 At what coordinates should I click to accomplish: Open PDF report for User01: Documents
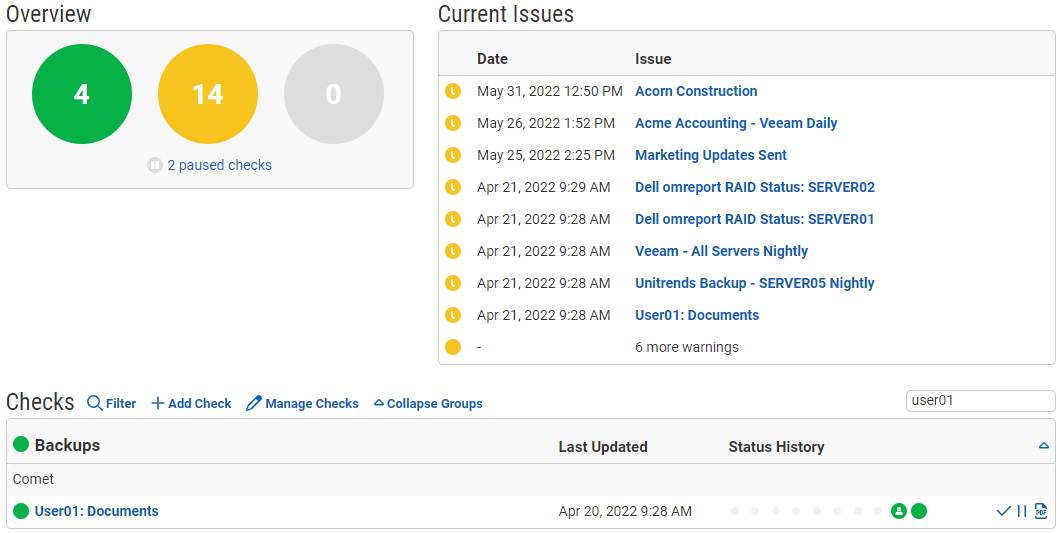(1041, 511)
